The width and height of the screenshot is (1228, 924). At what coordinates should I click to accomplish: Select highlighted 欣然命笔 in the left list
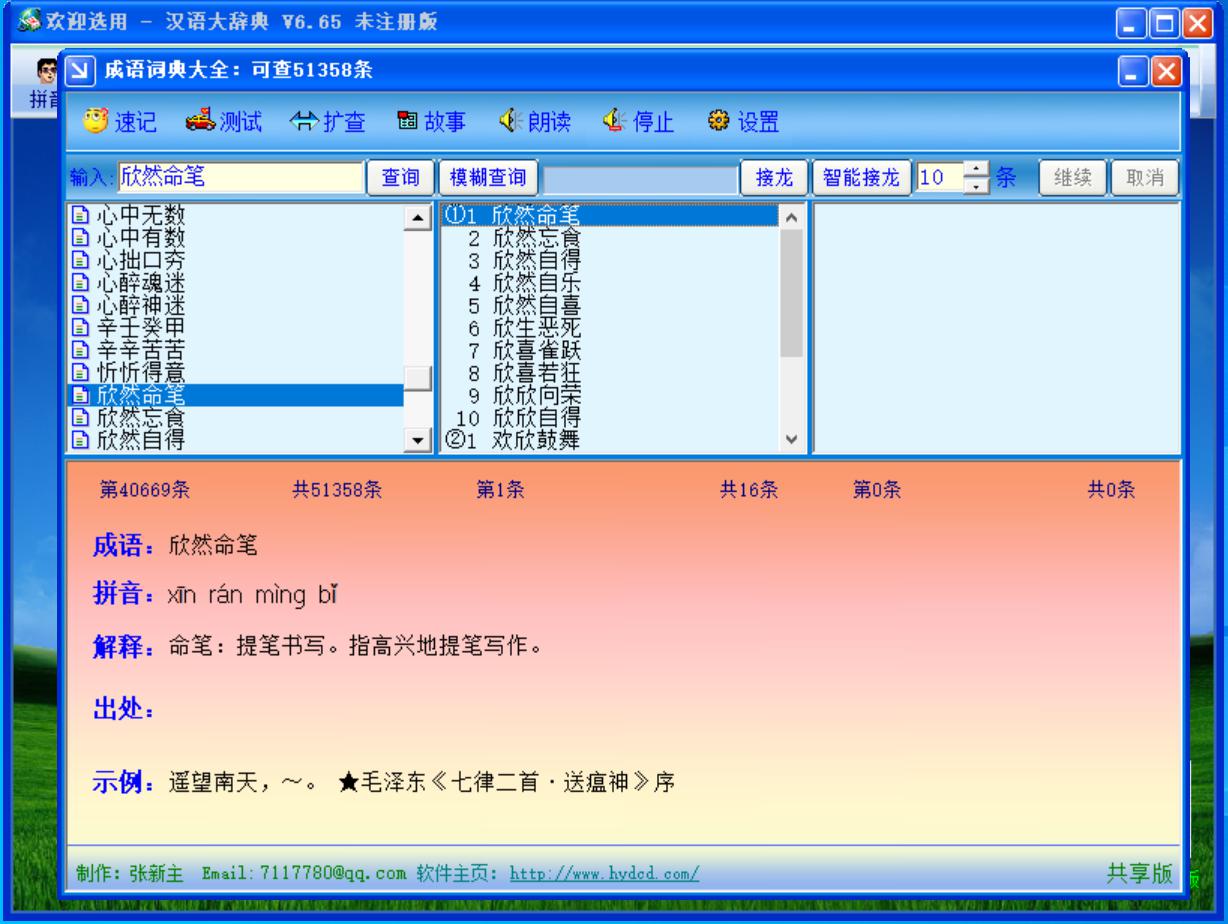pyautogui.click(x=235, y=394)
